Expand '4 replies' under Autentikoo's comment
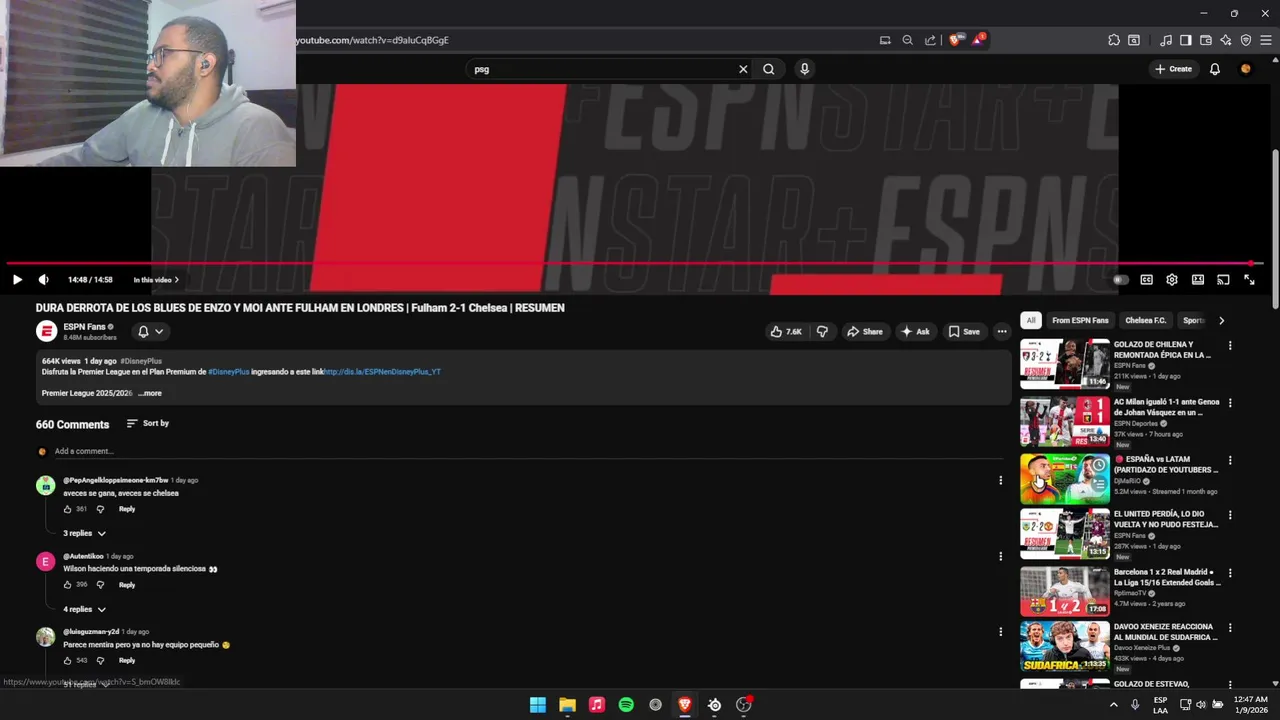The height and width of the screenshot is (720, 1280). 84,609
